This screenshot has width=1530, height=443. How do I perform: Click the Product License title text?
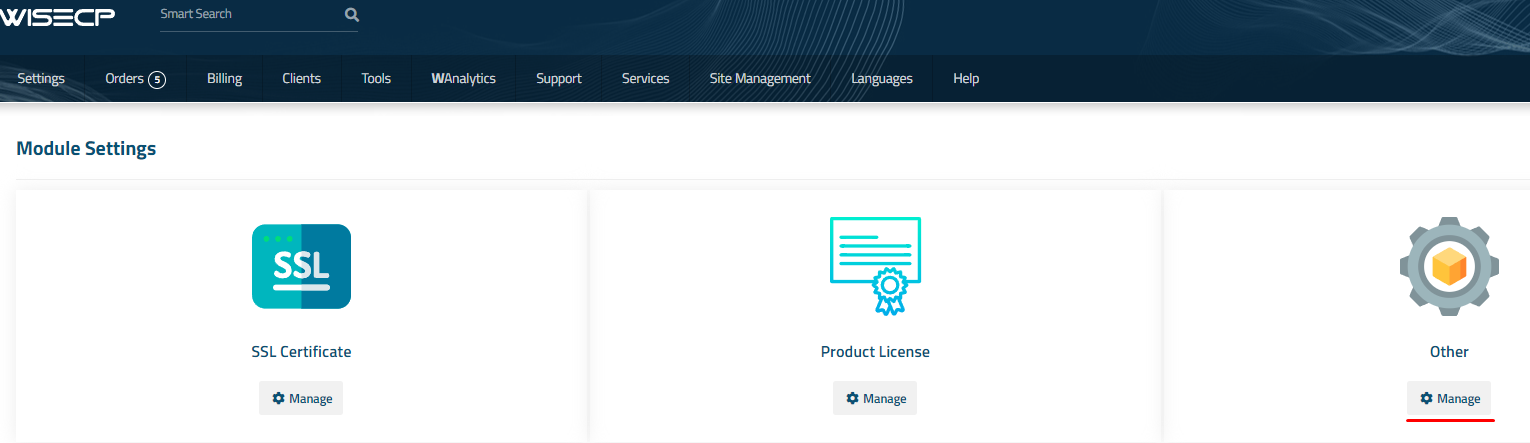tap(875, 352)
